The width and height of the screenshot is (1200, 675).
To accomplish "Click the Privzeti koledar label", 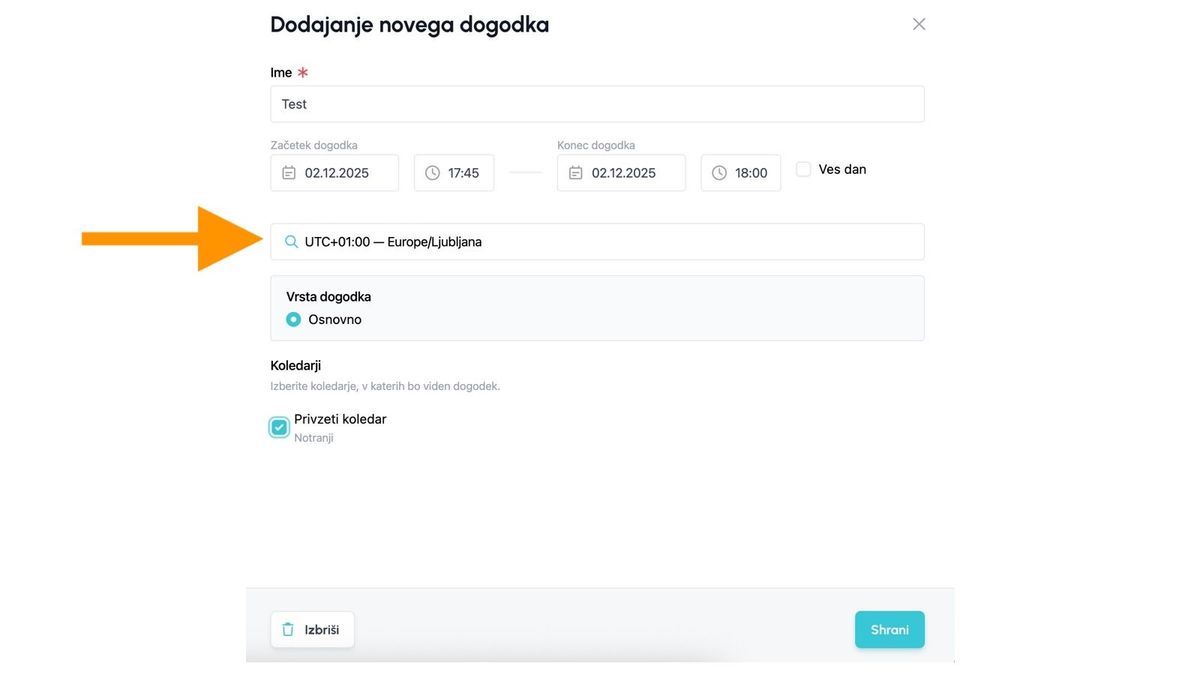I will point(340,419).
